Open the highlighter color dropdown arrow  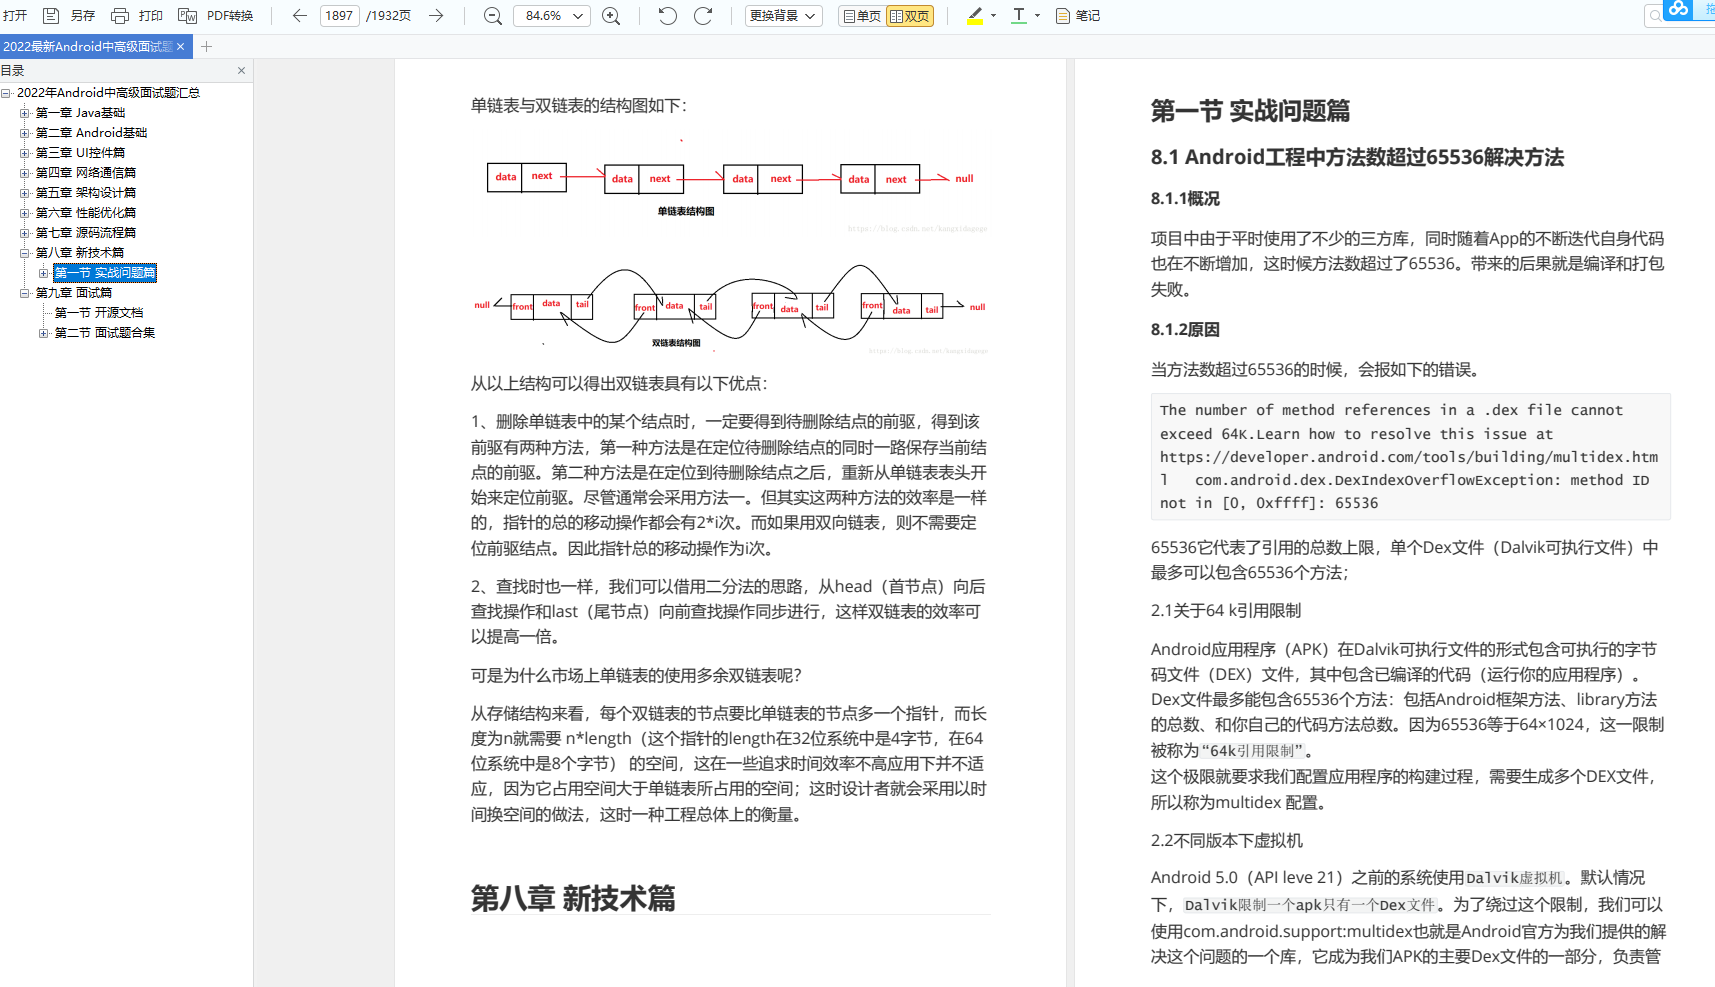[x=993, y=16]
